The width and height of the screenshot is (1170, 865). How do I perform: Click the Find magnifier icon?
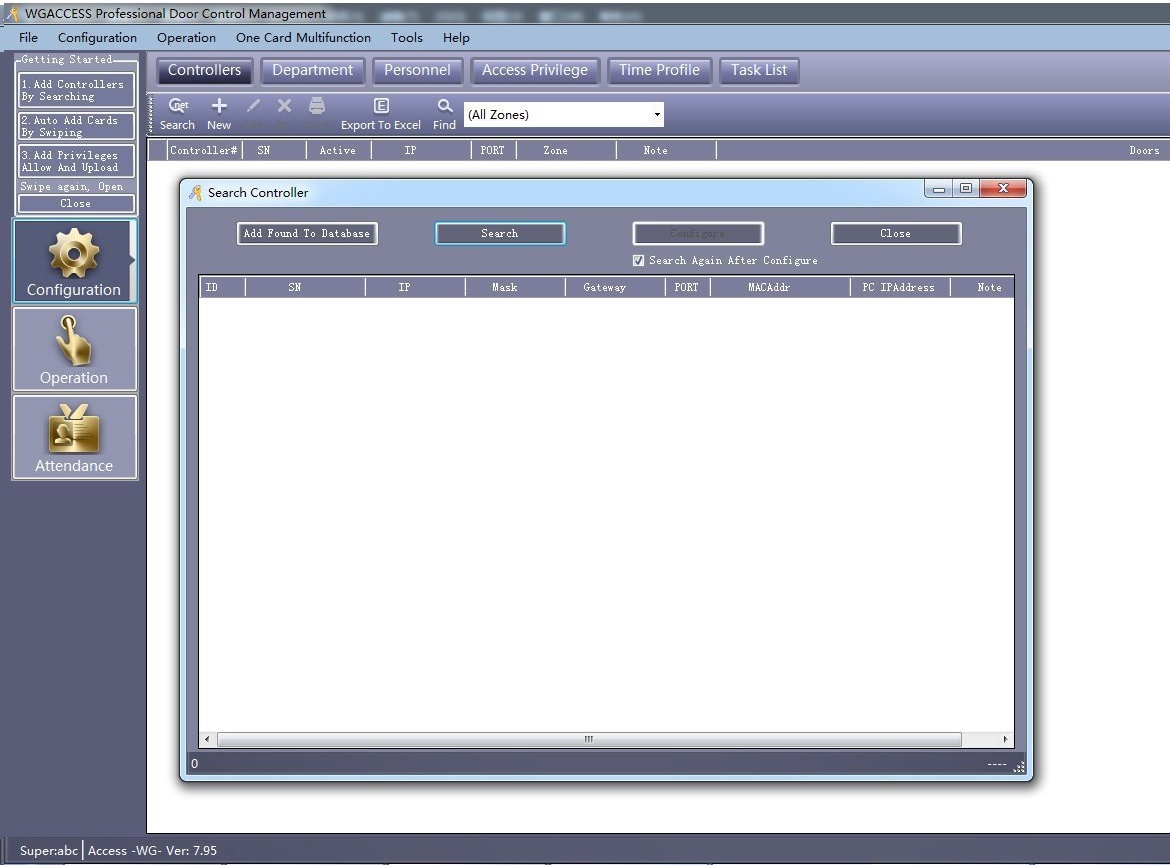click(445, 106)
